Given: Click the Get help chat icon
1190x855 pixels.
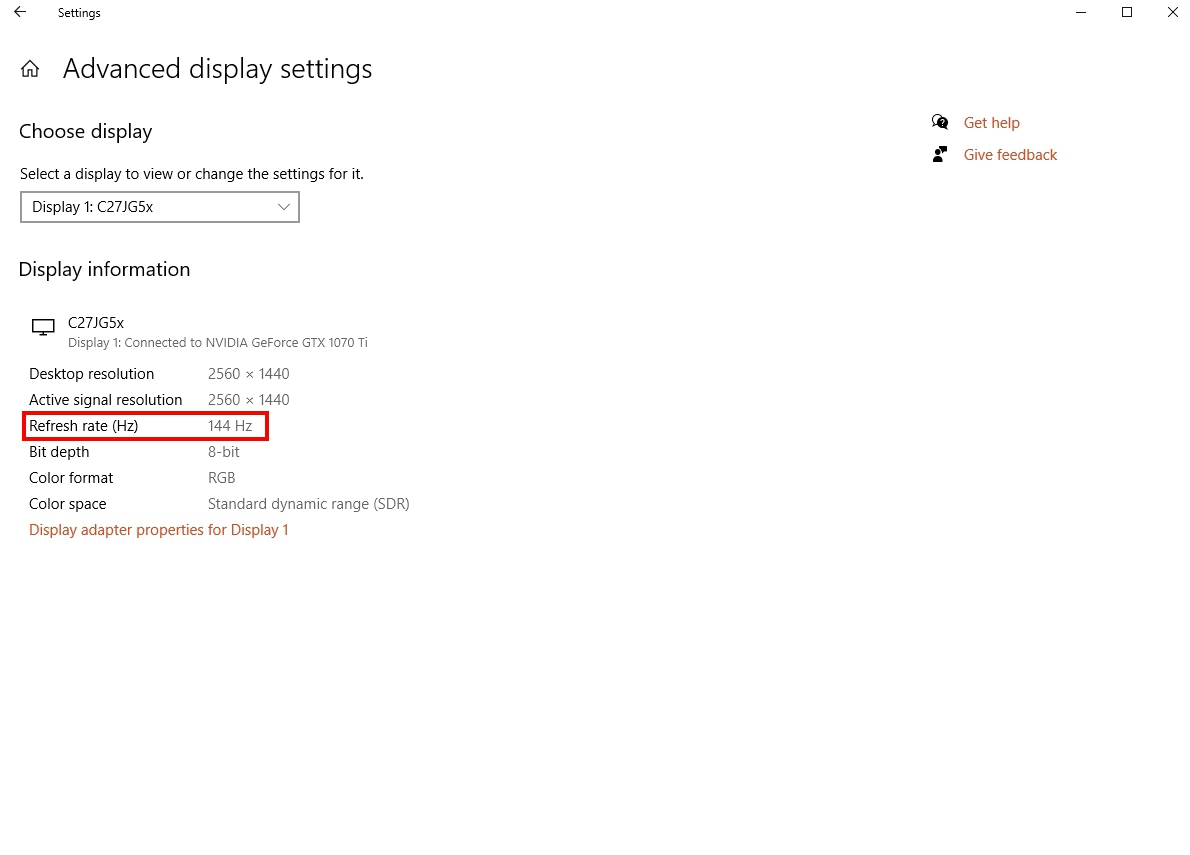Looking at the screenshot, I should coord(940,122).
